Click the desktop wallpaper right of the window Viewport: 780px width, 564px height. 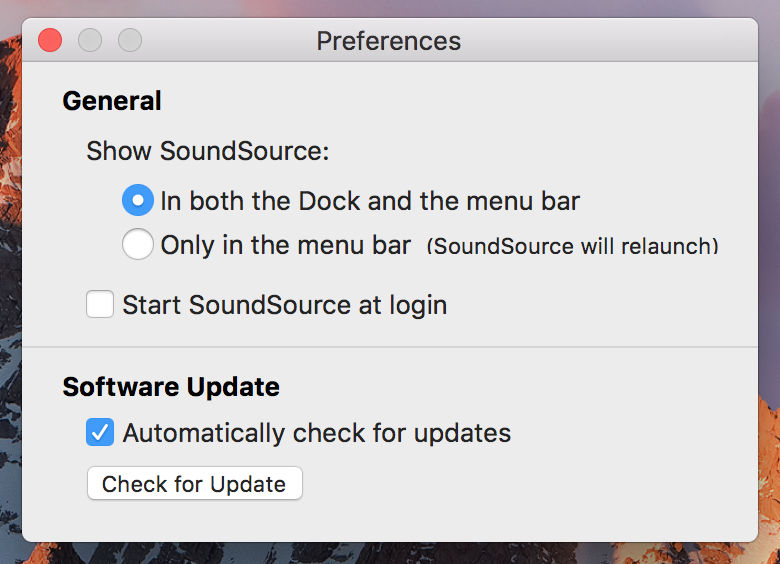click(769, 298)
